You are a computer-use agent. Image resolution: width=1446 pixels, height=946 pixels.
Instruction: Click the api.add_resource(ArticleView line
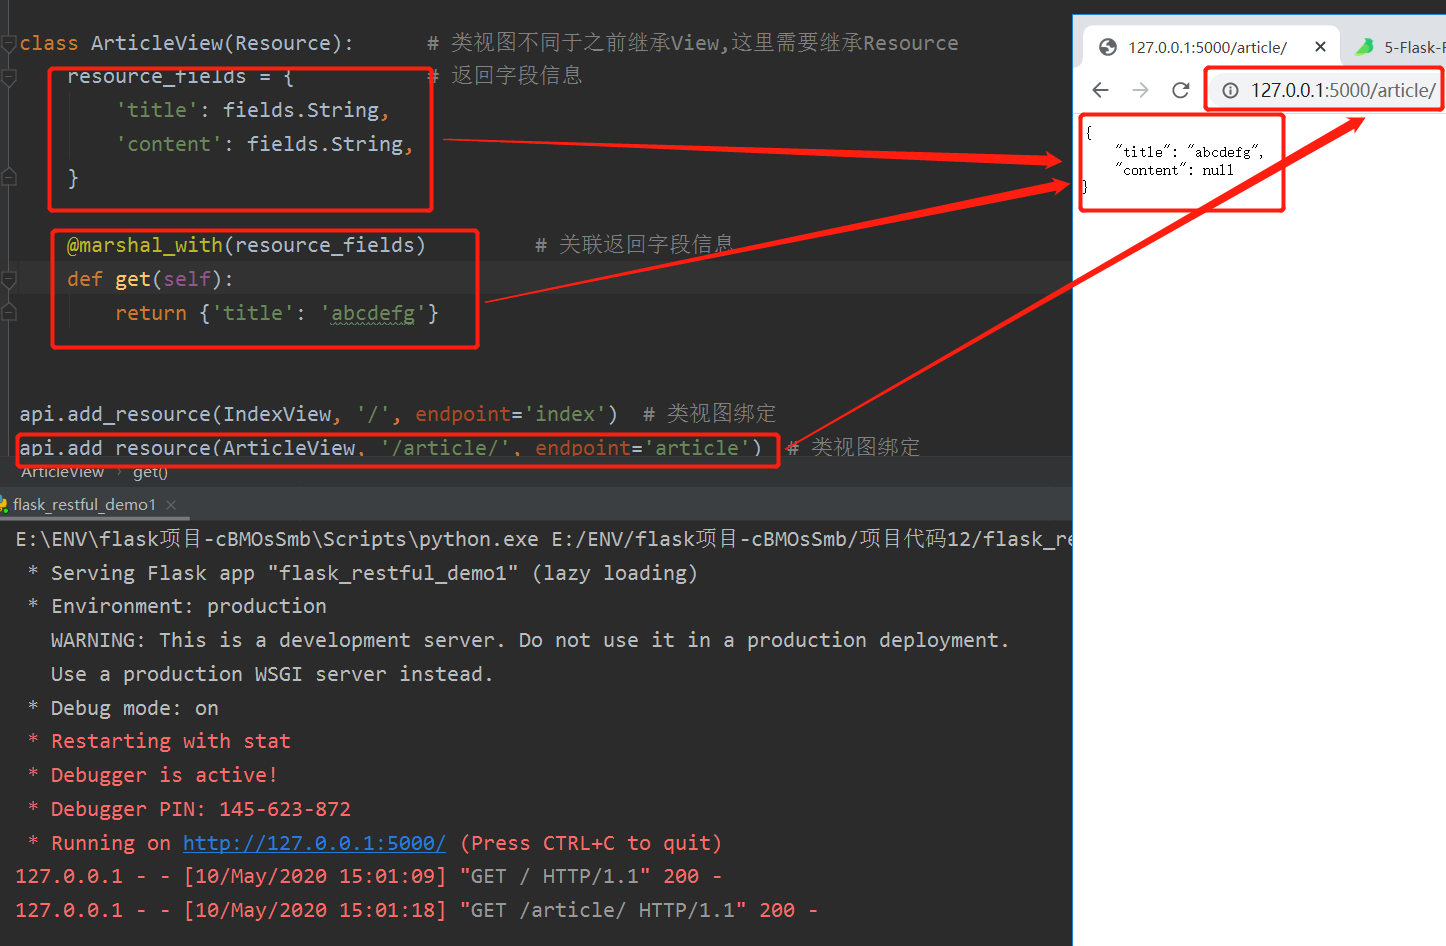click(x=390, y=448)
